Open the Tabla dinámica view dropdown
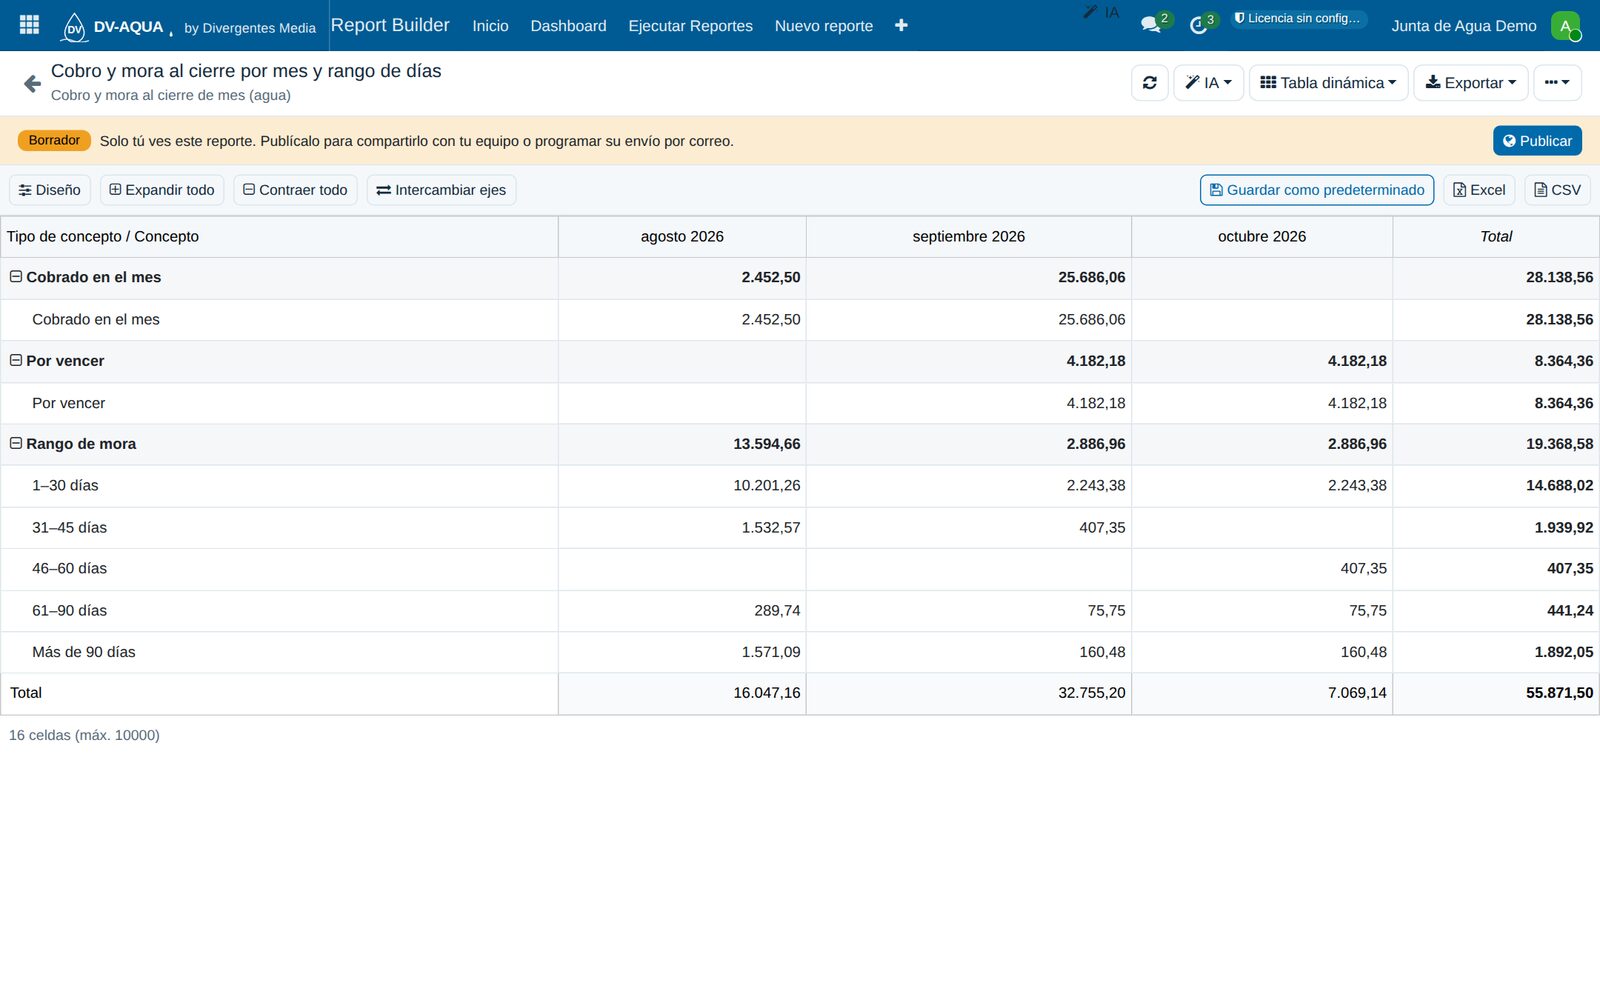 click(1328, 83)
